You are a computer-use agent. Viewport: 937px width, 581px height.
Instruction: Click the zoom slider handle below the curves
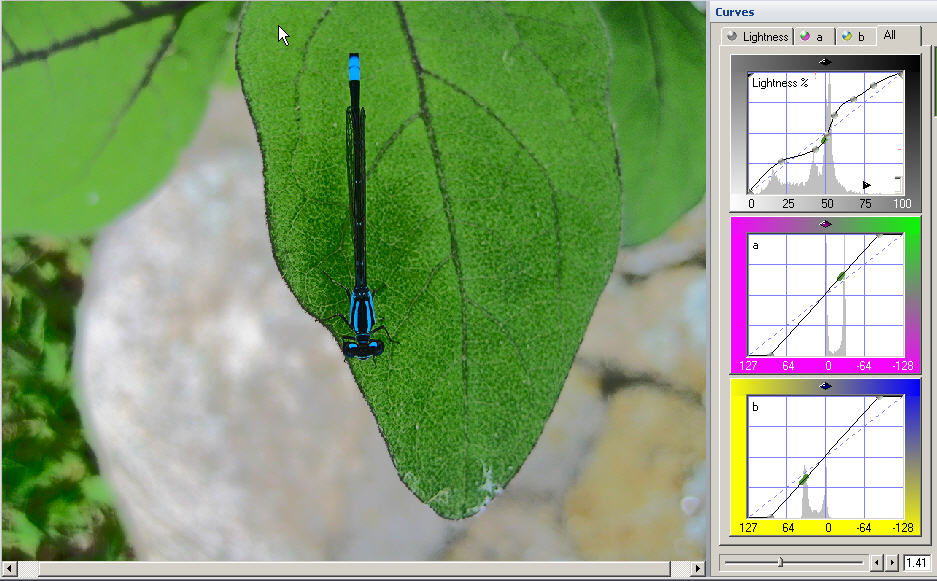pyautogui.click(x=780, y=562)
